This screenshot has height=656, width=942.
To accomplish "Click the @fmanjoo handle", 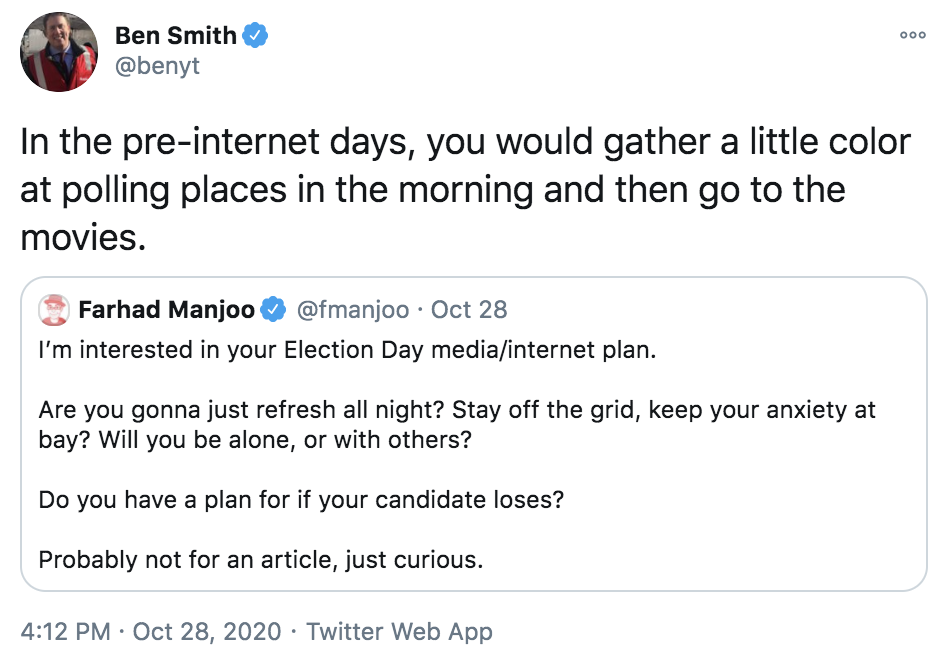I will (352, 310).
